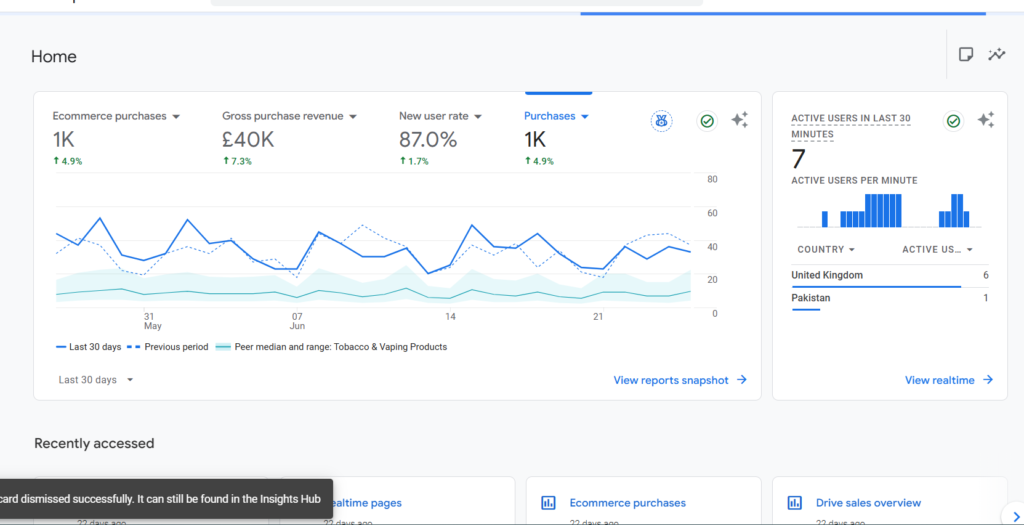Open sparkle insights icon on overview card

[739, 120]
